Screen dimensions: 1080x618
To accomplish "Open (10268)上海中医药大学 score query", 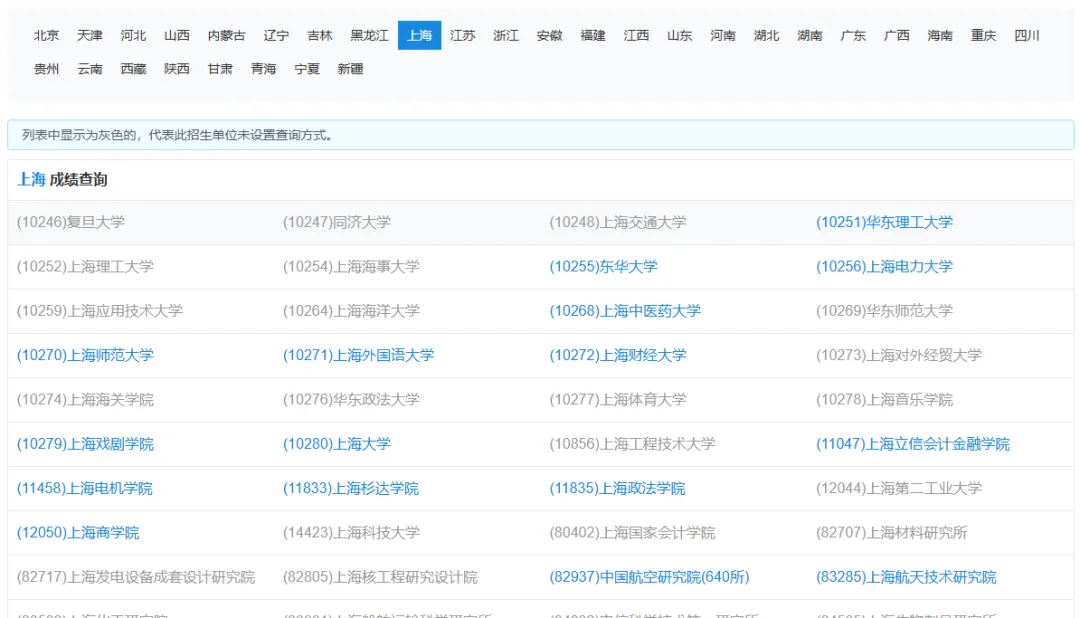I will [x=625, y=311].
